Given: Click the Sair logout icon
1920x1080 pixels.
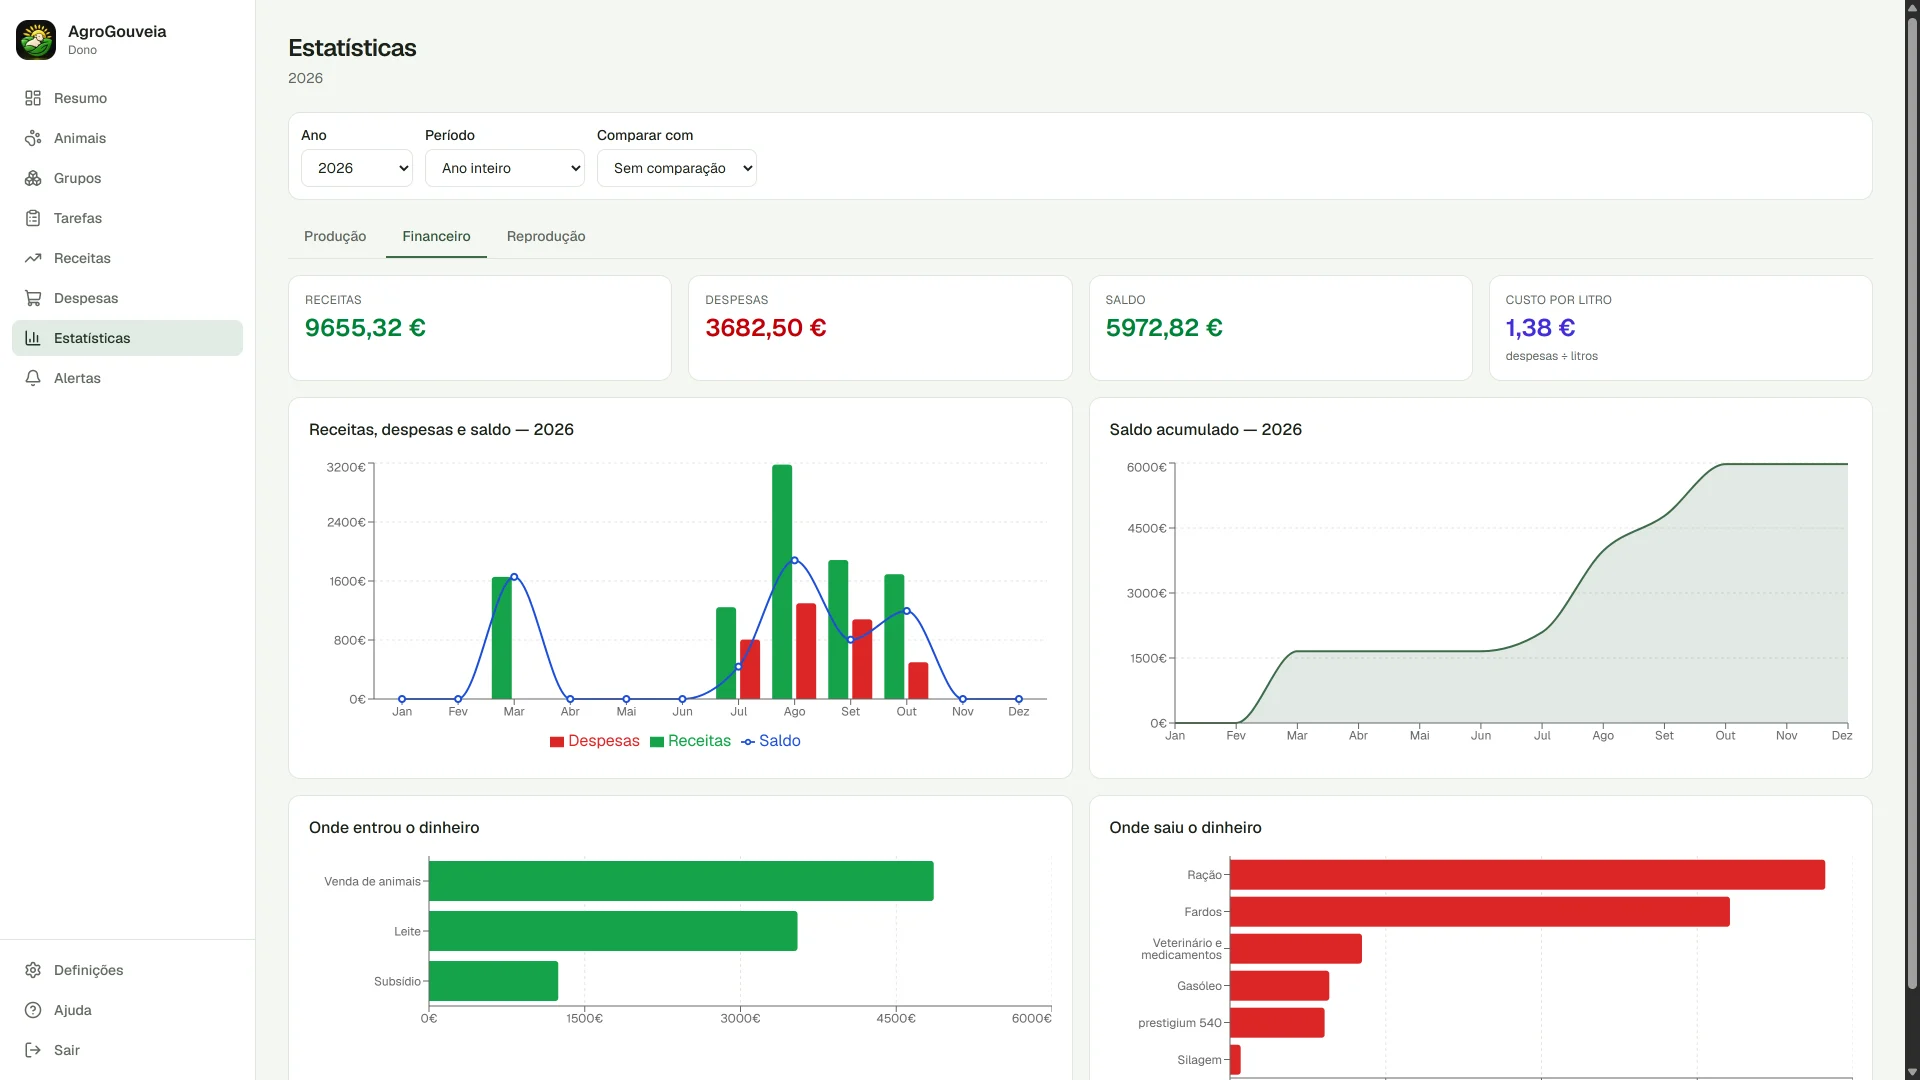Looking at the screenshot, I should point(33,1050).
